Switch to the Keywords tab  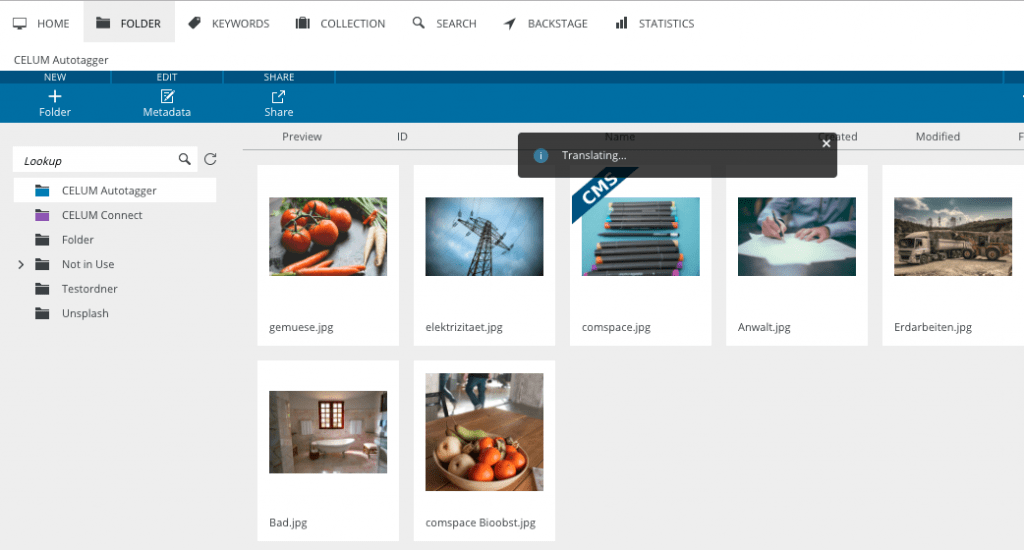[229, 23]
